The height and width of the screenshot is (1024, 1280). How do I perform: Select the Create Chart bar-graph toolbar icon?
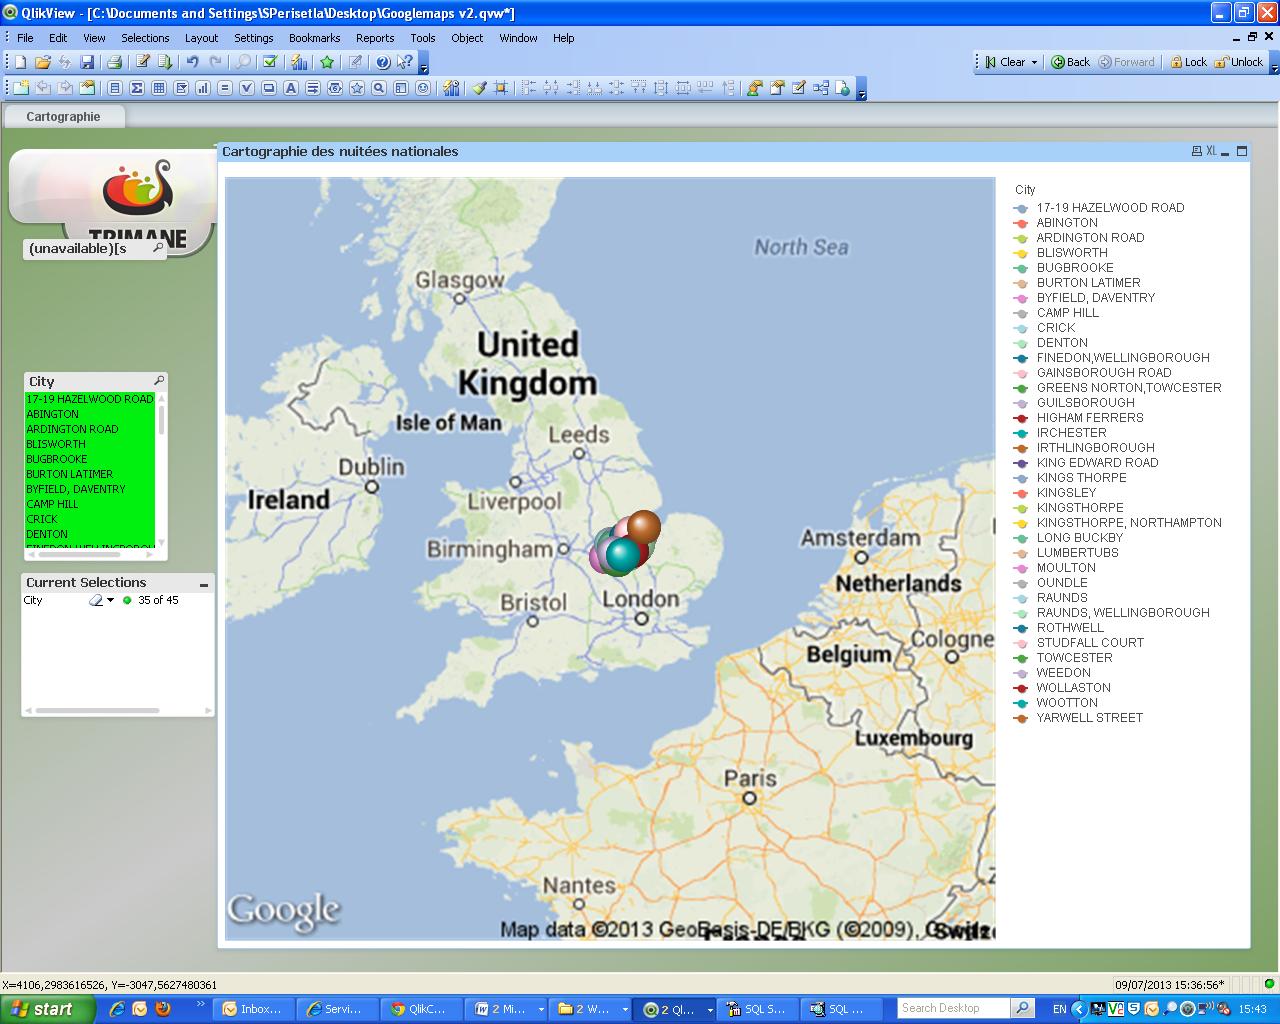(x=299, y=62)
